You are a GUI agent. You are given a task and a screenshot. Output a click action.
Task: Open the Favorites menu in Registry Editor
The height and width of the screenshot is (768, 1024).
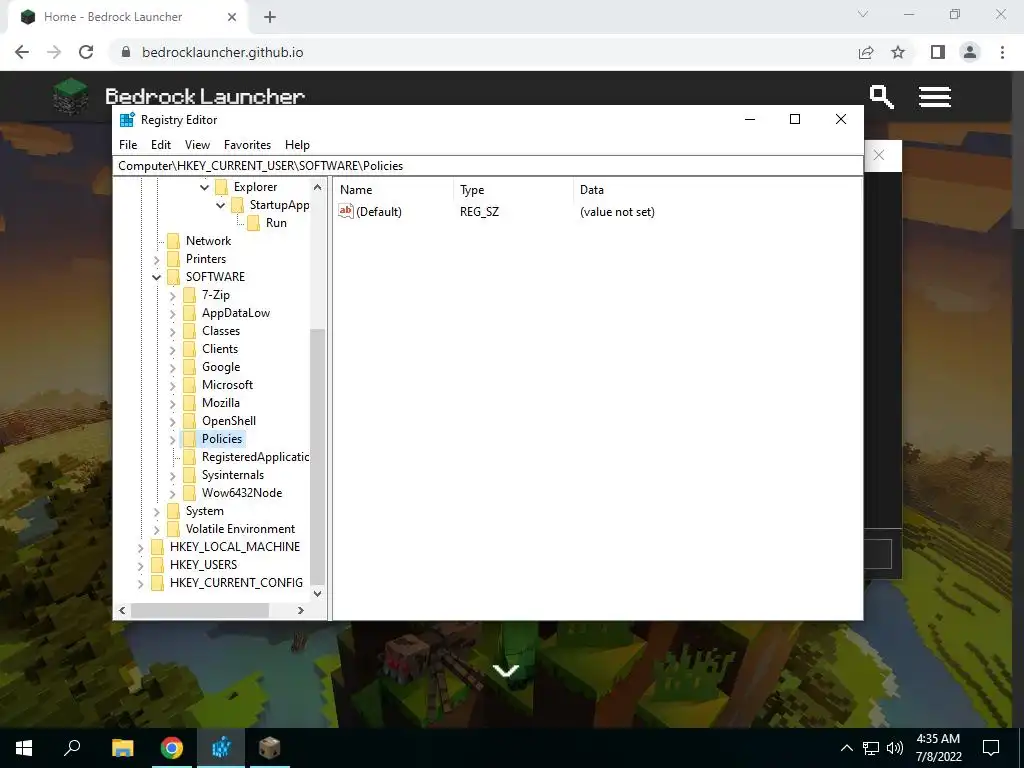pos(247,145)
